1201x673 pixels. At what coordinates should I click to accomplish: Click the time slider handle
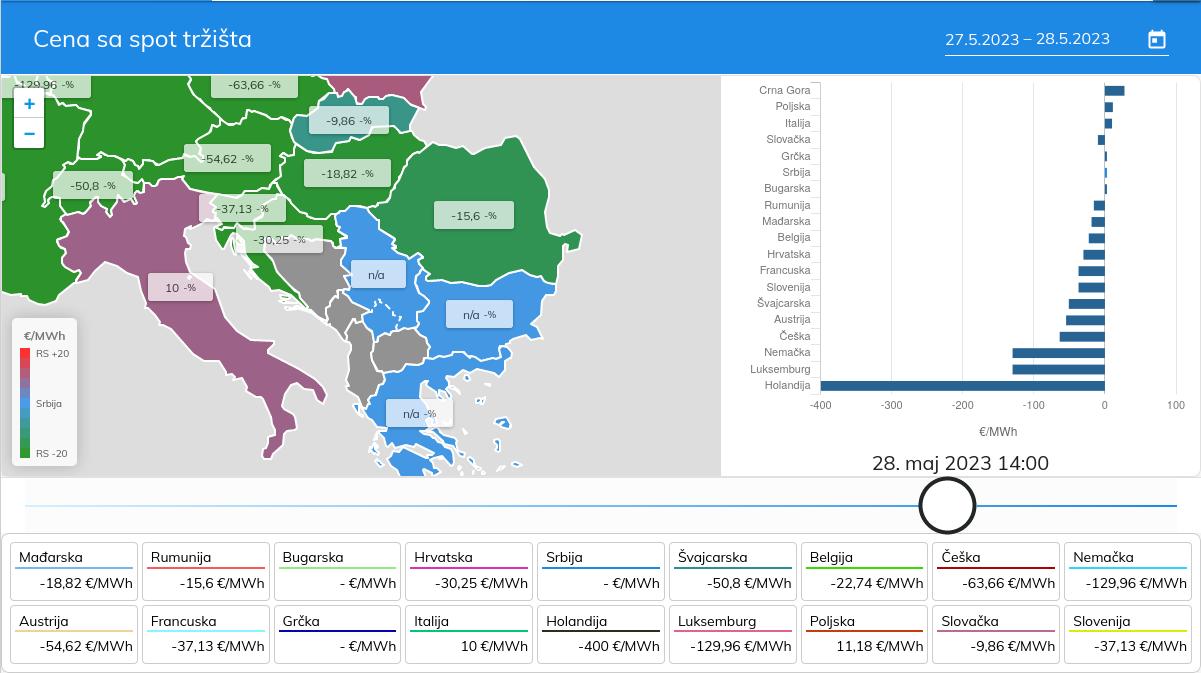(x=947, y=505)
